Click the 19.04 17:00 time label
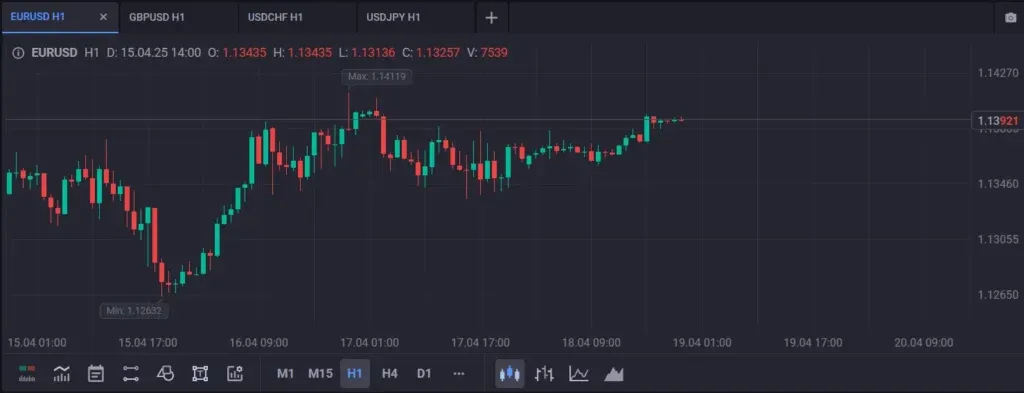This screenshot has width=1024, height=393. tap(813, 343)
